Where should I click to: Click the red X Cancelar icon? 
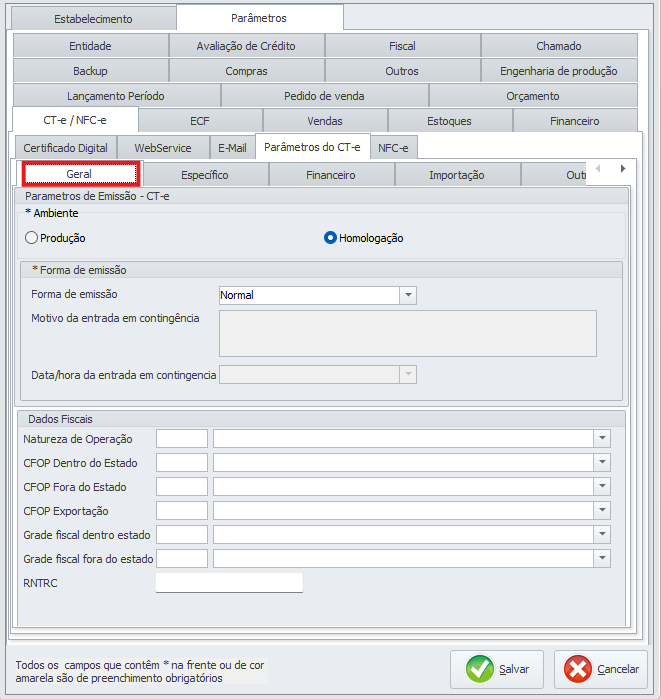coord(577,669)
